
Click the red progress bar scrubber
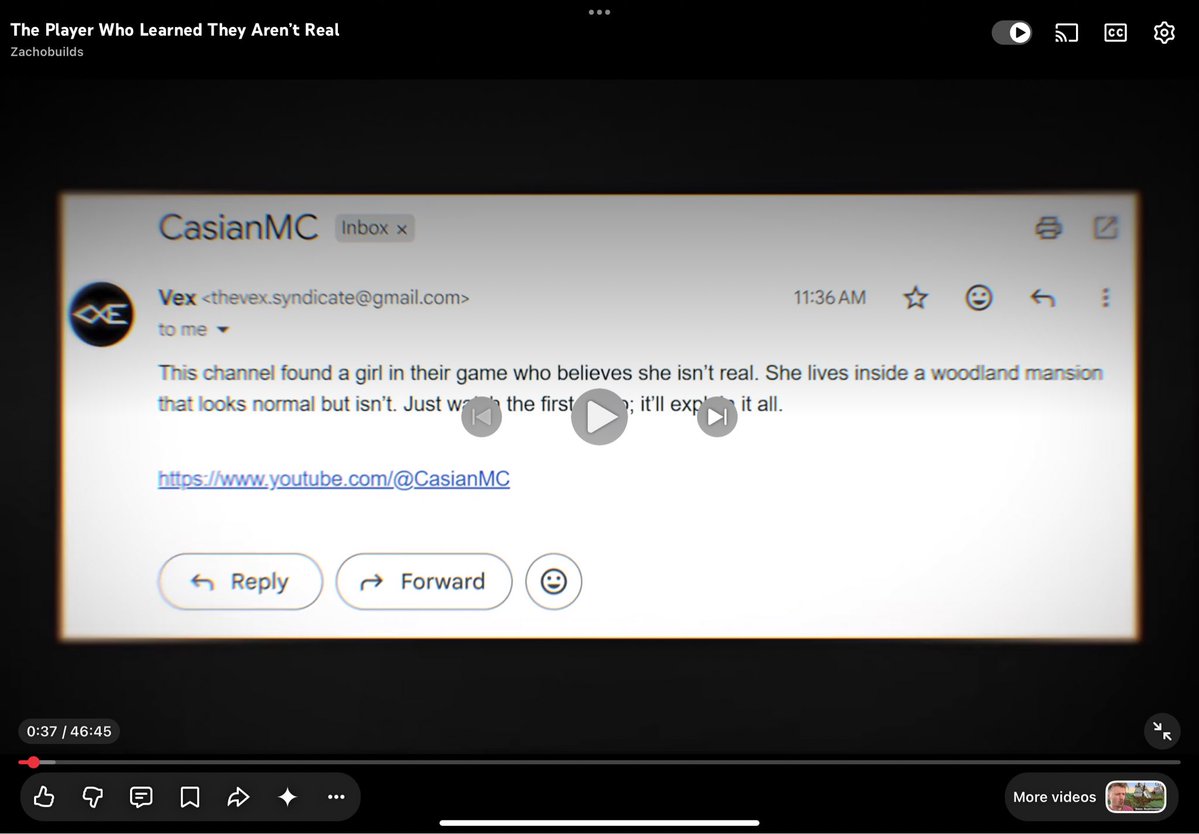(33, 762)
